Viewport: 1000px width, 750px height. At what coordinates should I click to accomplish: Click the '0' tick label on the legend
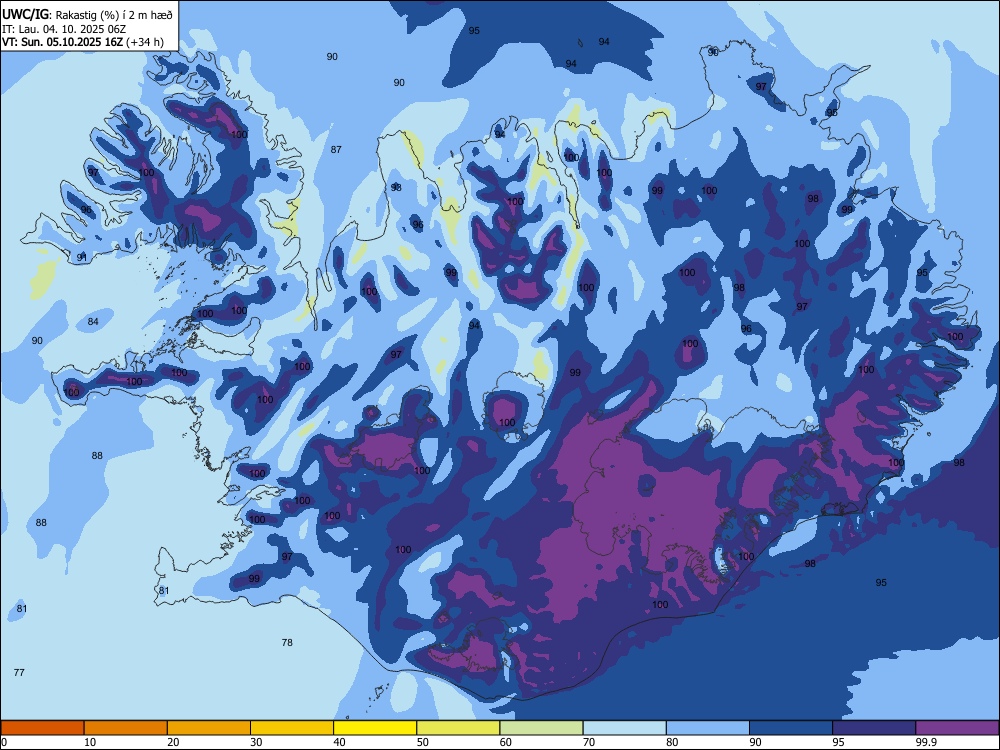point(4,742)
